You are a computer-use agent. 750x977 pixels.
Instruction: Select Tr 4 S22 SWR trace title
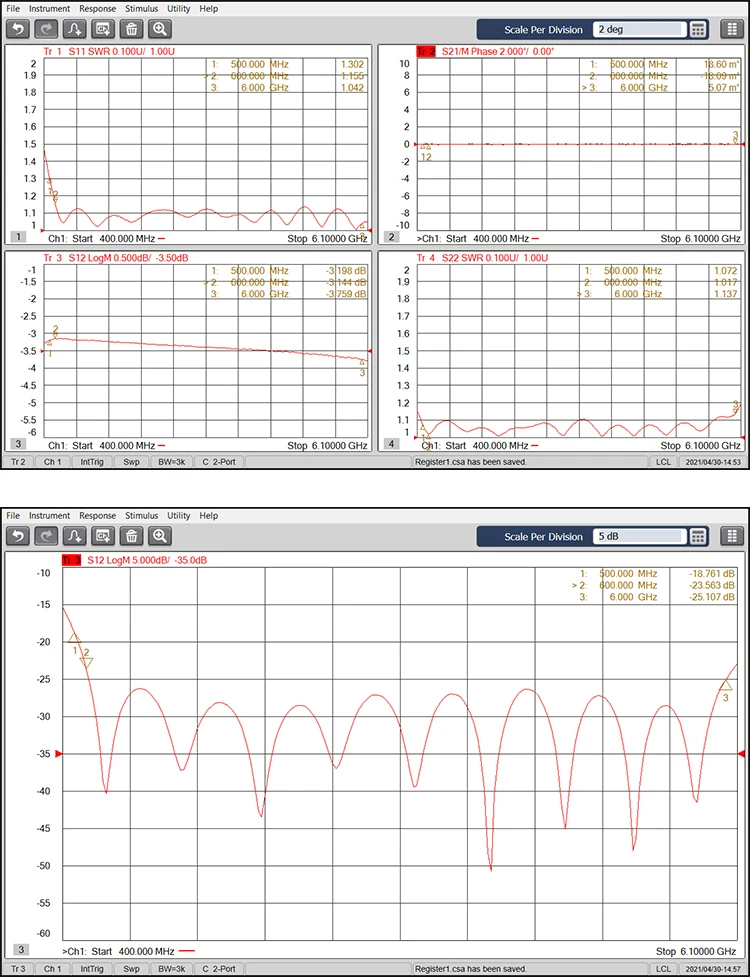pos(482,257)
